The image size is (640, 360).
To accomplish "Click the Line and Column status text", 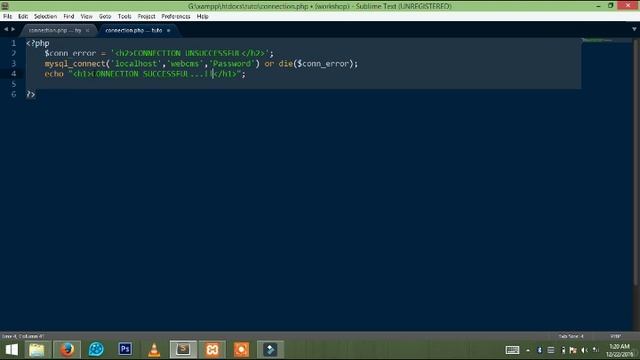I will click(23, 336).
